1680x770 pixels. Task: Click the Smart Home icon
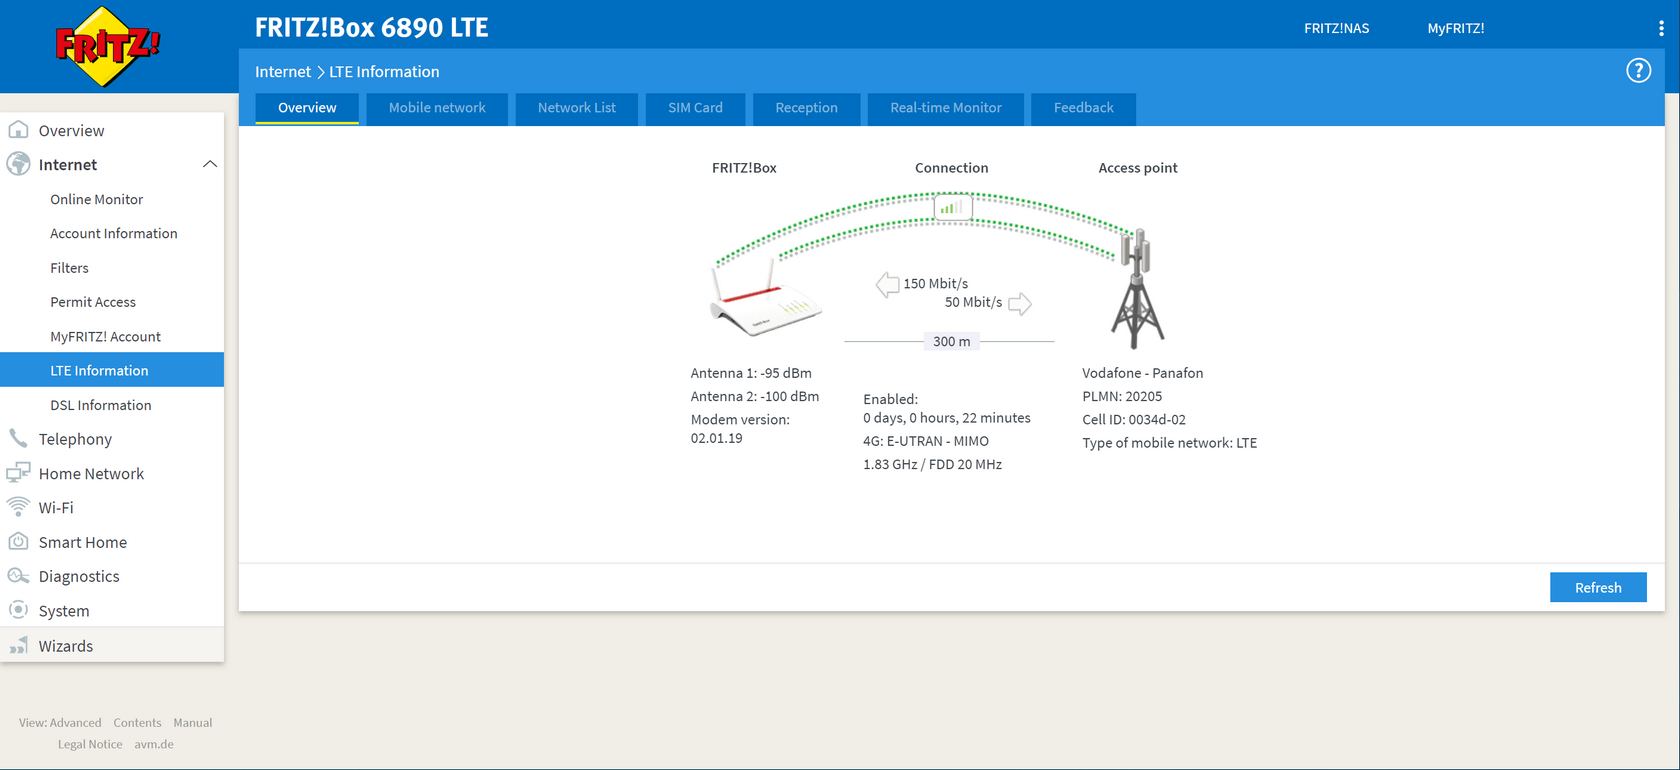click(x=18, y=542)
